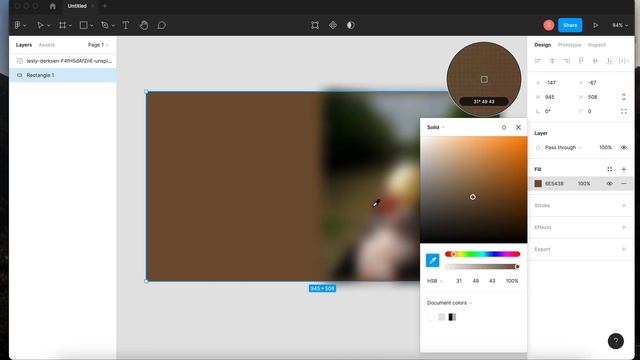Click the hue slider in color picker
The image size is (640, 360).
tap(482, 254)
